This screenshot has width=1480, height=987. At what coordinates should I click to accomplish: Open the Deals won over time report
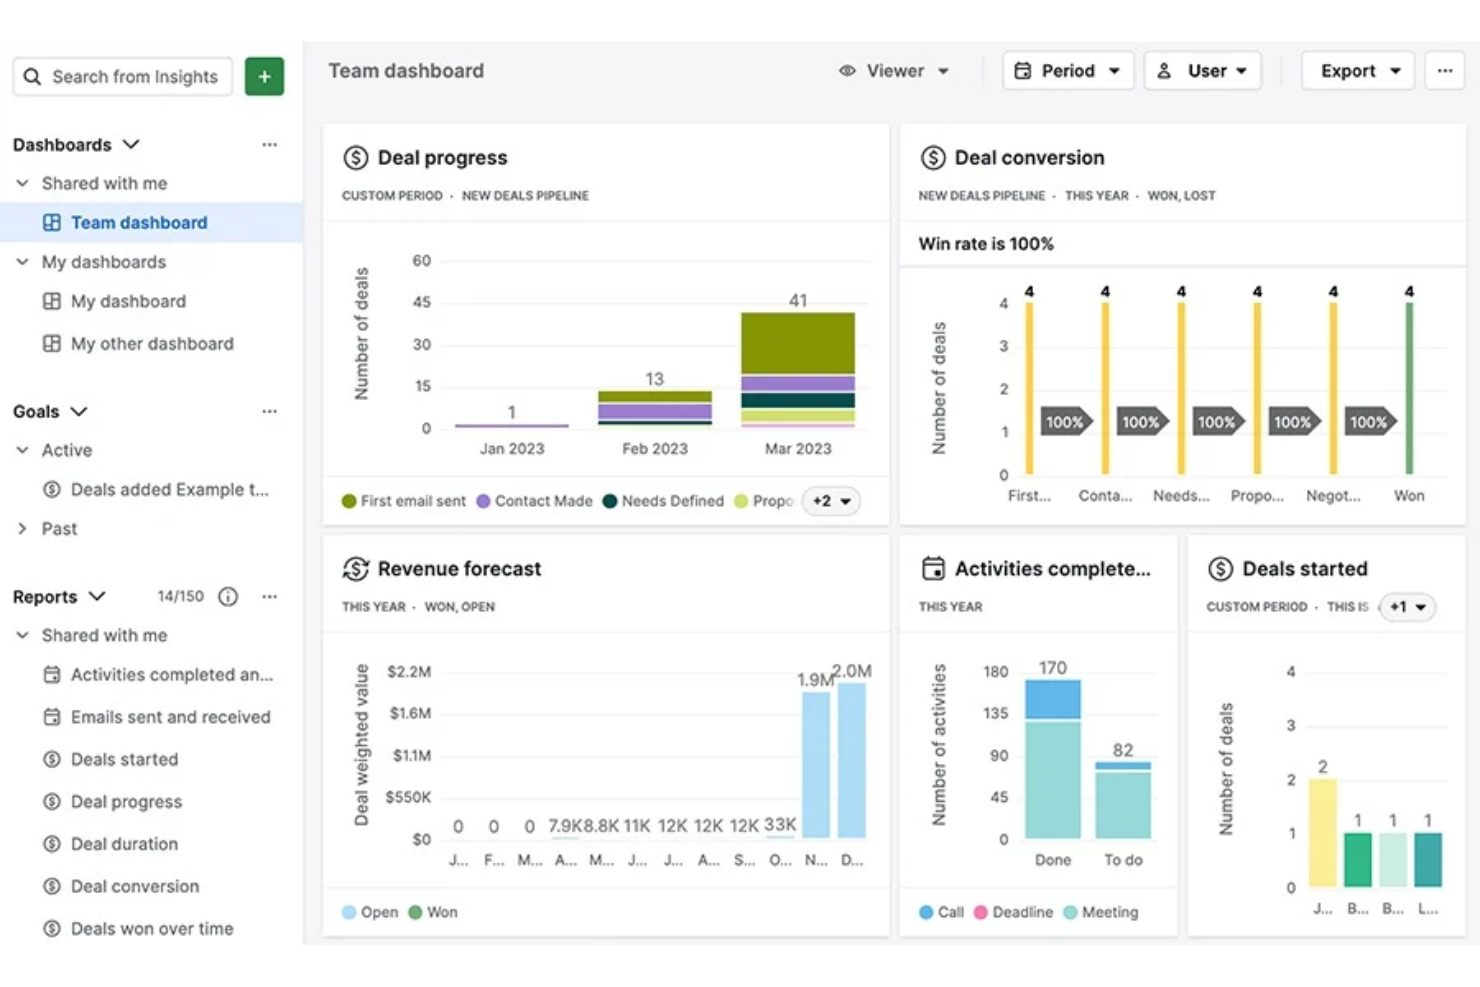pyautogui.click(x=152, y=928)
